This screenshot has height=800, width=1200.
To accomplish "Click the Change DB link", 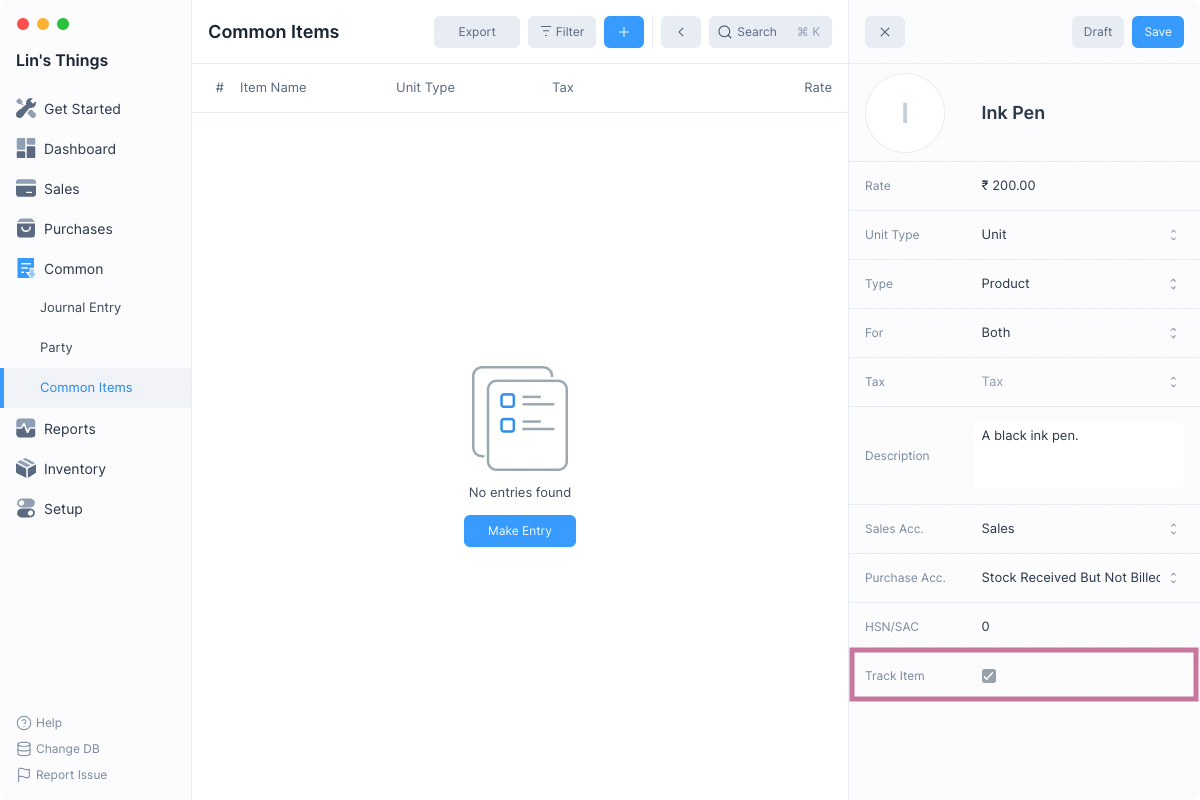I will pyautogui.click(x=67, y=749).
